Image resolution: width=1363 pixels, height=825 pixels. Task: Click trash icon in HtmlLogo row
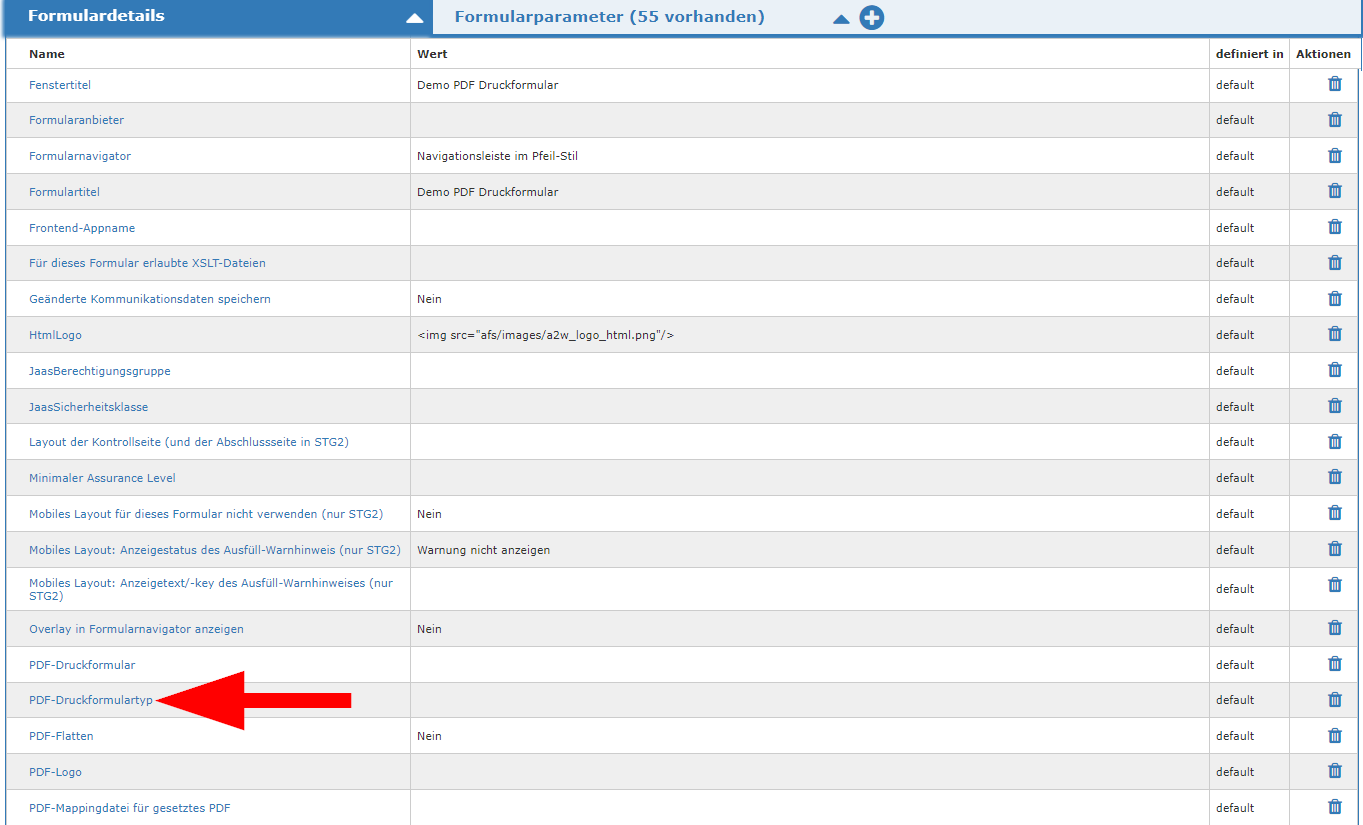click(x=1334, y=334)
